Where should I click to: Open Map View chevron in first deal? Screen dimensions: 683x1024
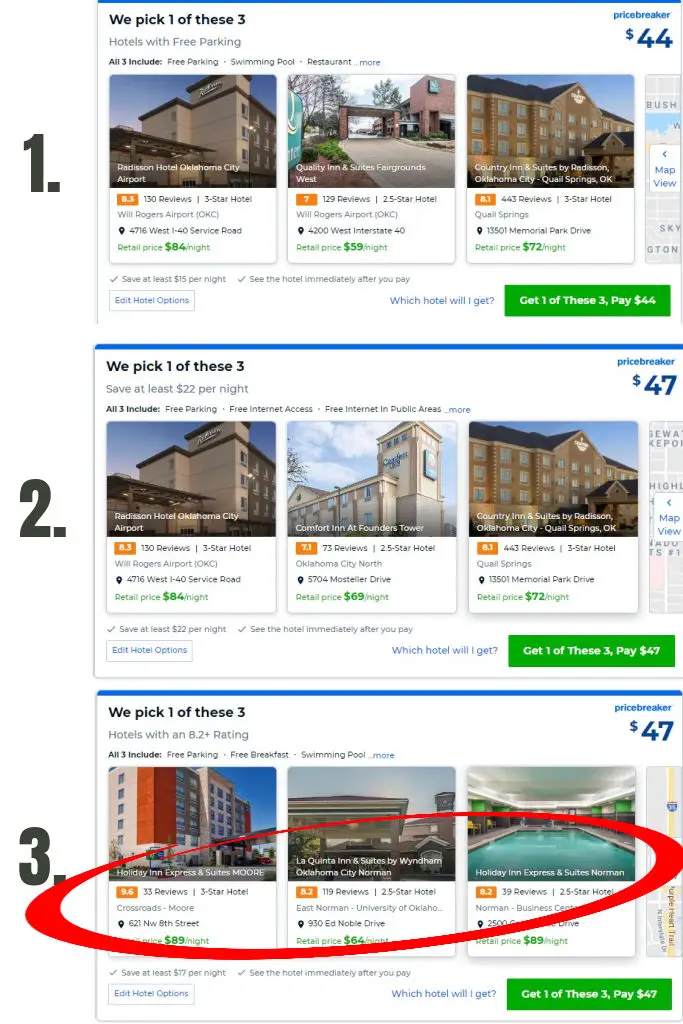(x=664, y=154)
